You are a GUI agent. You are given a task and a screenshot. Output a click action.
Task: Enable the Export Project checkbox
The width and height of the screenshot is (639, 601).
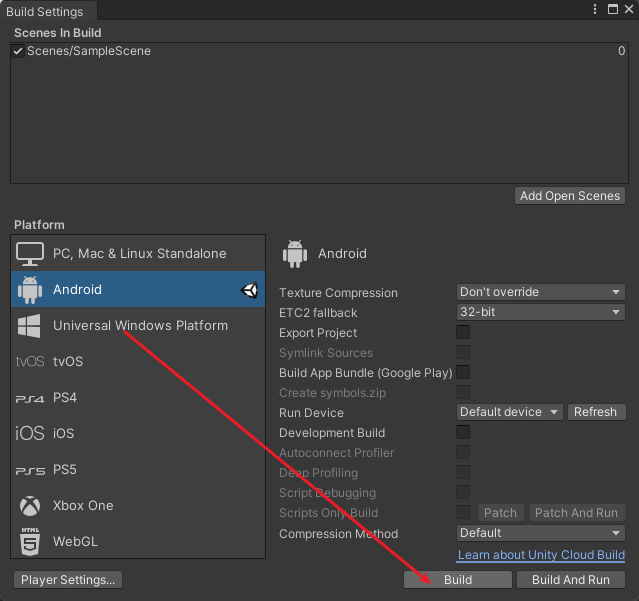[463, 332]
